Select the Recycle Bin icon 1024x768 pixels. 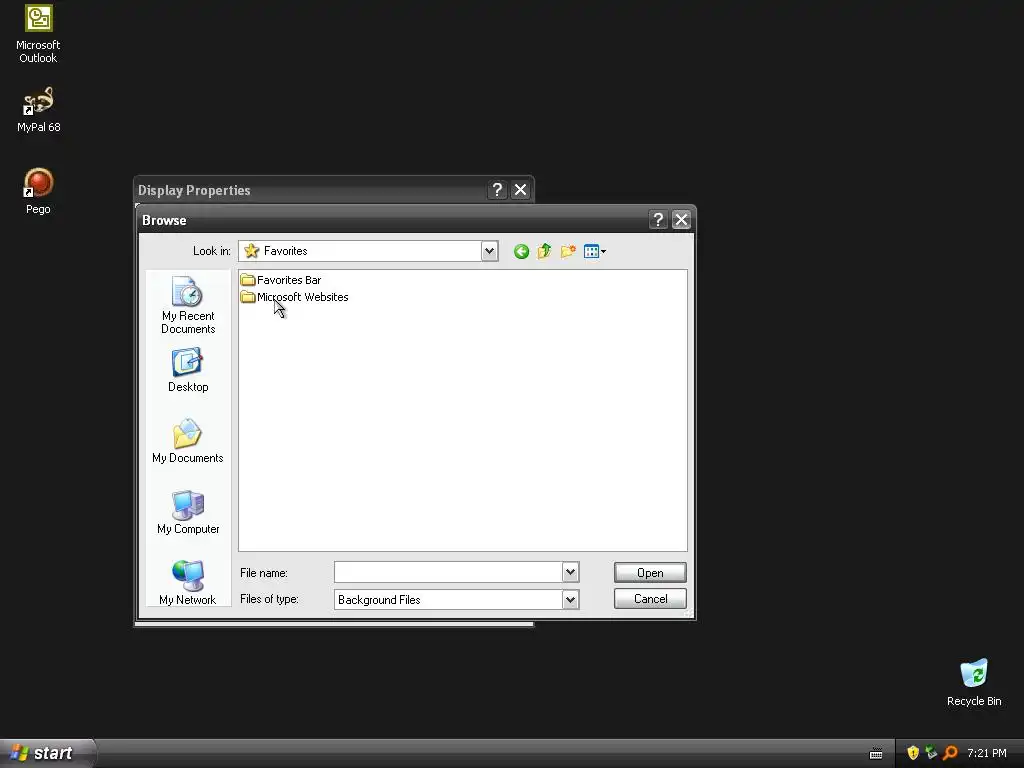click(x=974, y=682)
